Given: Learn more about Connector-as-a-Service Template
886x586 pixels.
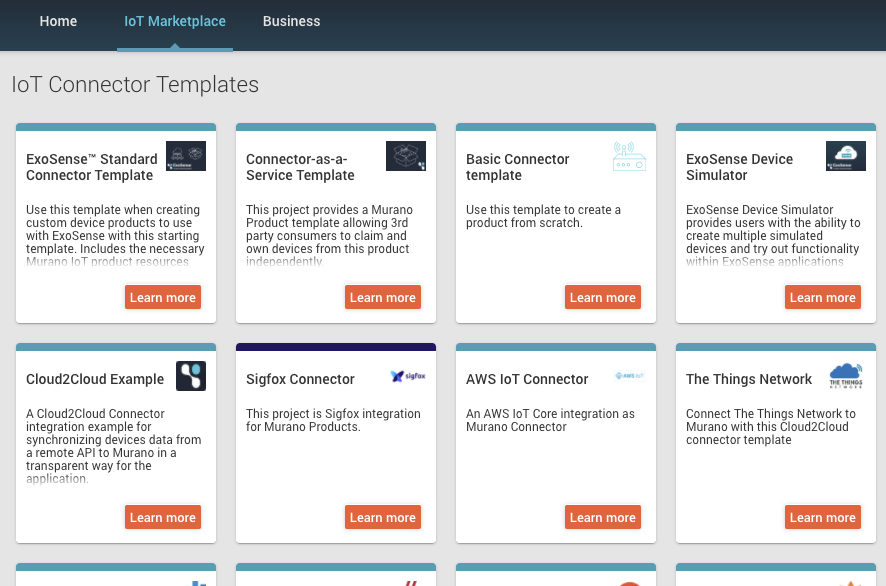Looking at the screenshot, I should [x=383, y=297].
